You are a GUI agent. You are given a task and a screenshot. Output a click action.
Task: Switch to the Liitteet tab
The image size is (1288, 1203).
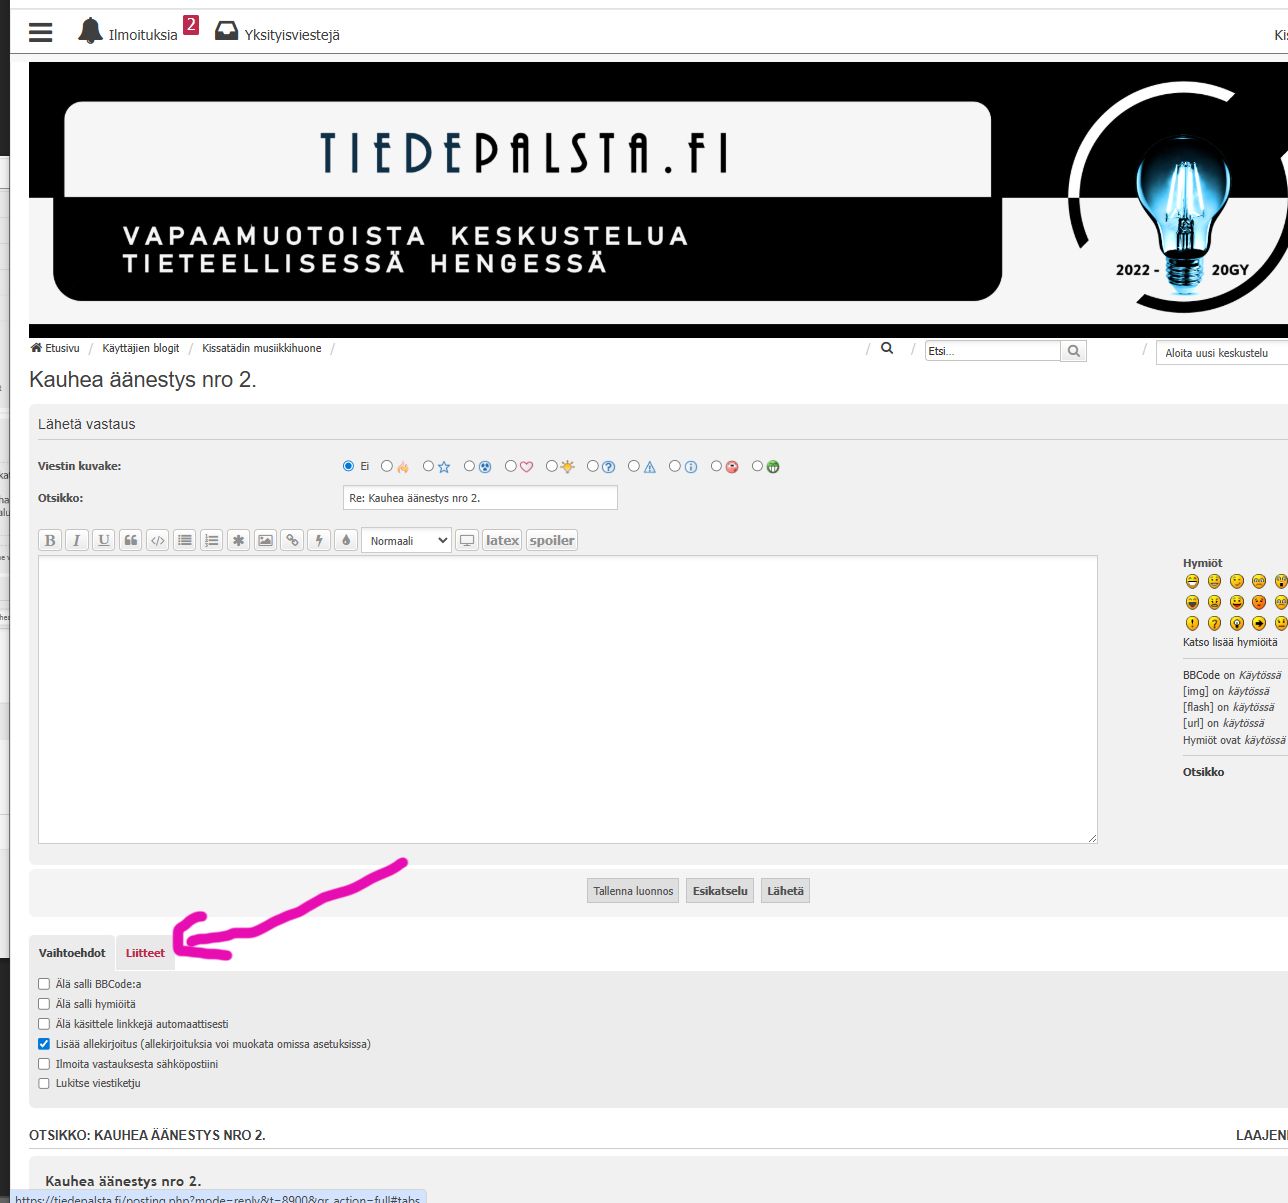[x=145, y=953]
